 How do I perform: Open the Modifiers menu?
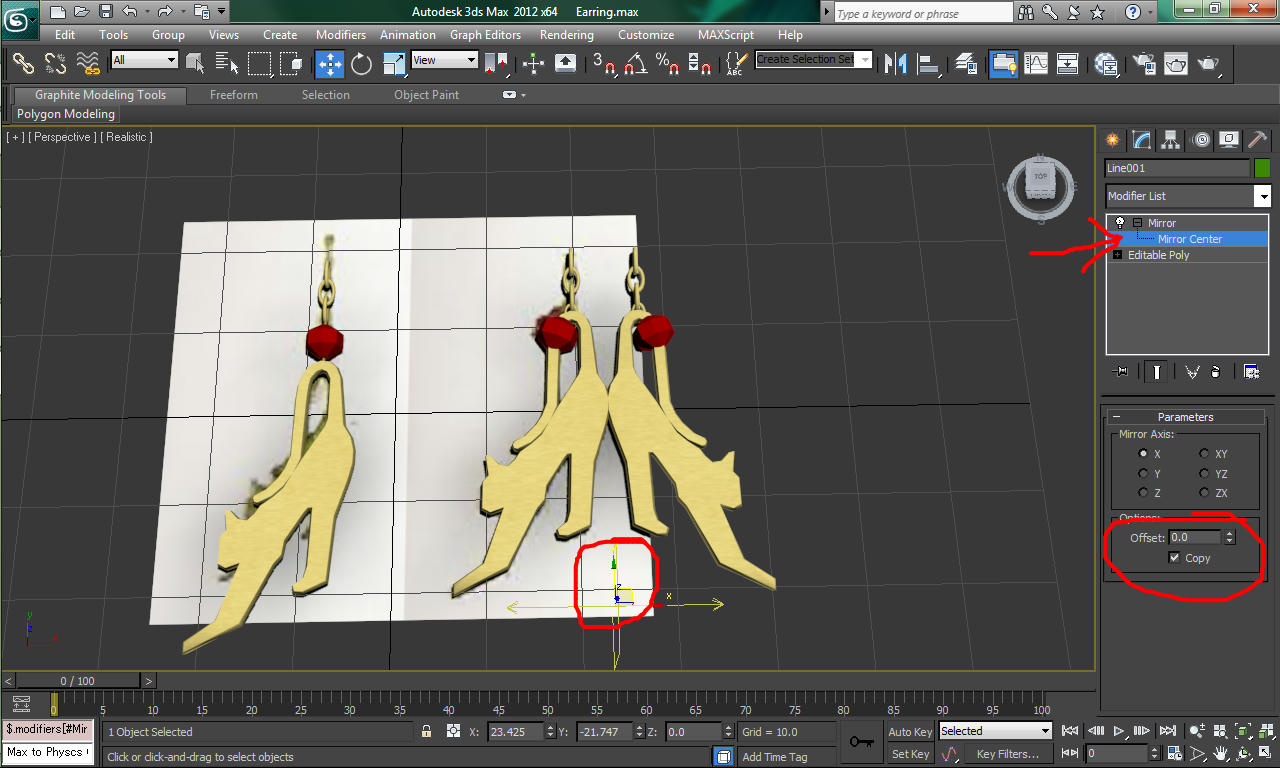pyautogui.click(x=341, y=34)
